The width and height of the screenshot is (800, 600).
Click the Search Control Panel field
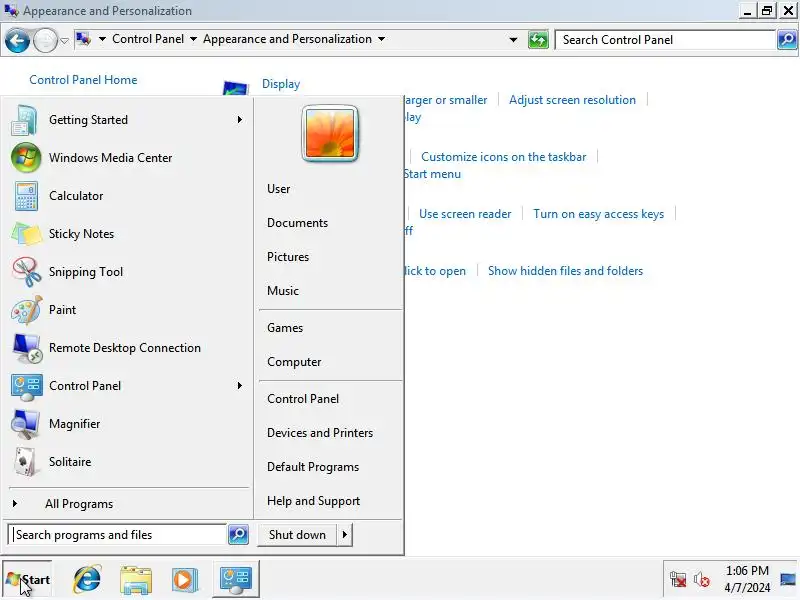coord(665,39)
